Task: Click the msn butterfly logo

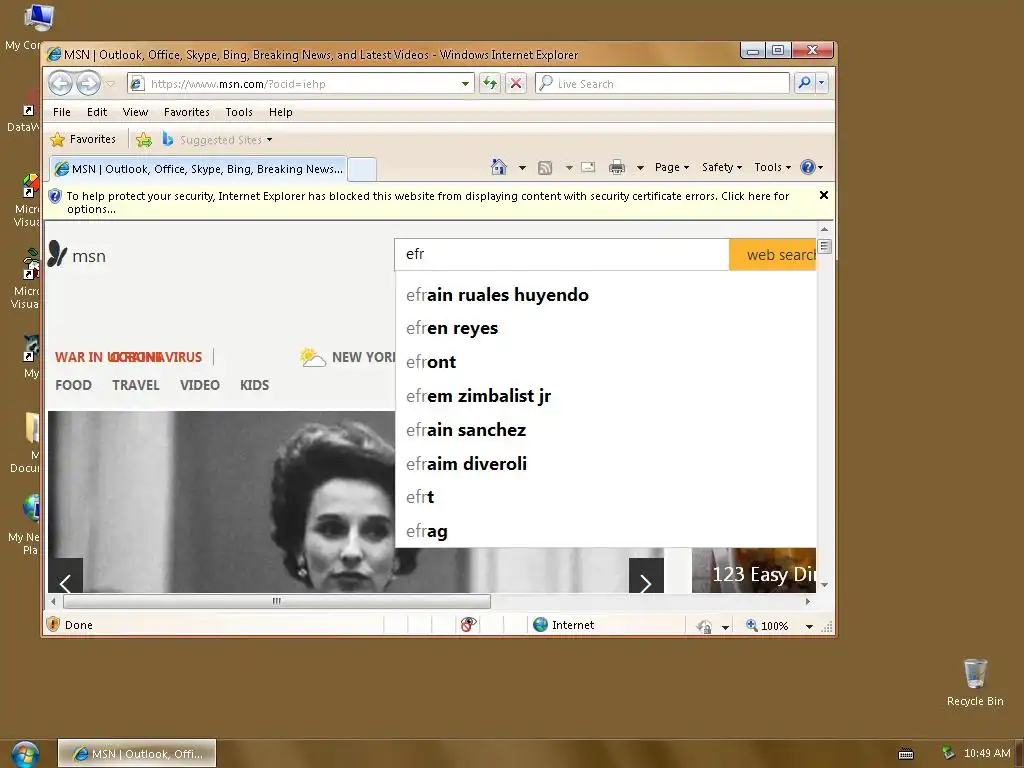Action: pyautogui.click(x=57, y=253)
